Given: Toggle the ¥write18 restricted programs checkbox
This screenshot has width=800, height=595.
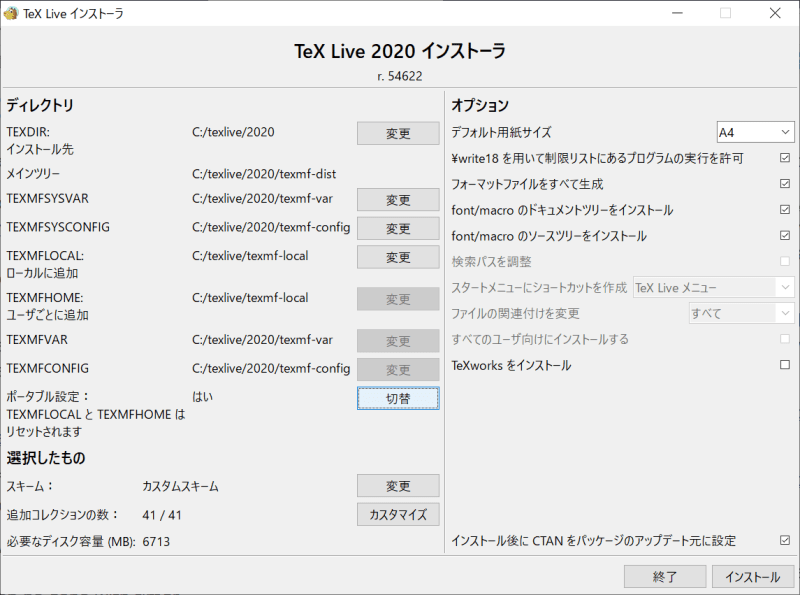Looking at the screenshot, I should coord(784,158).
